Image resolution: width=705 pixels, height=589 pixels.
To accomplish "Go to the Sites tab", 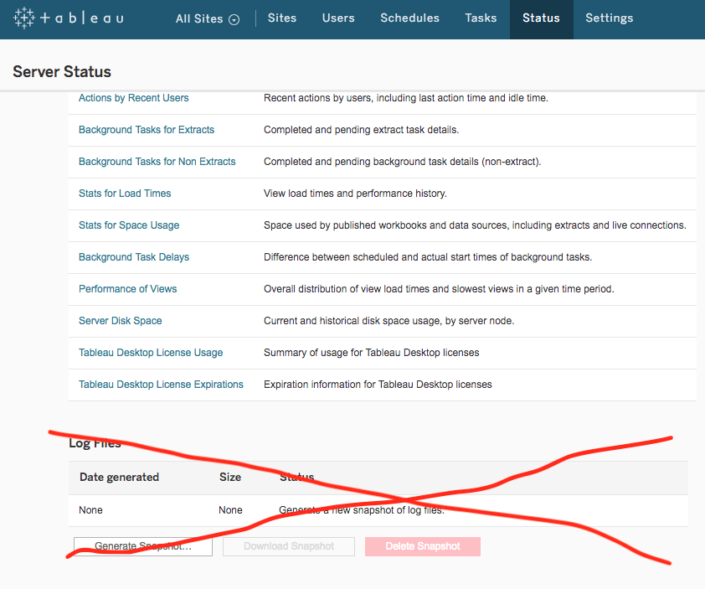I will [x=282, y=18].
